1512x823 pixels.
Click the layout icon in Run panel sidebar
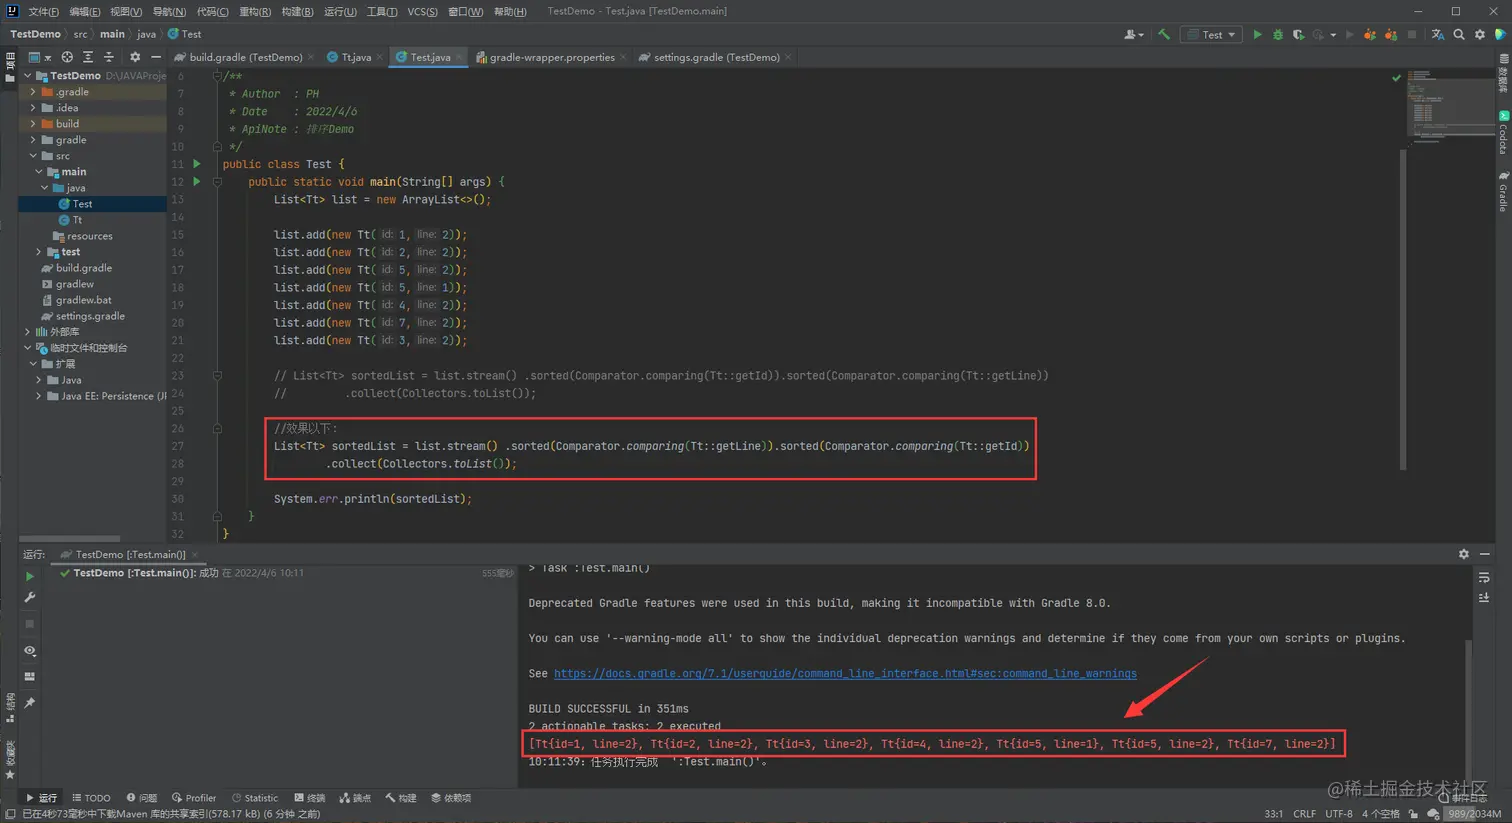pyautogui.click(x=30, y=677)
